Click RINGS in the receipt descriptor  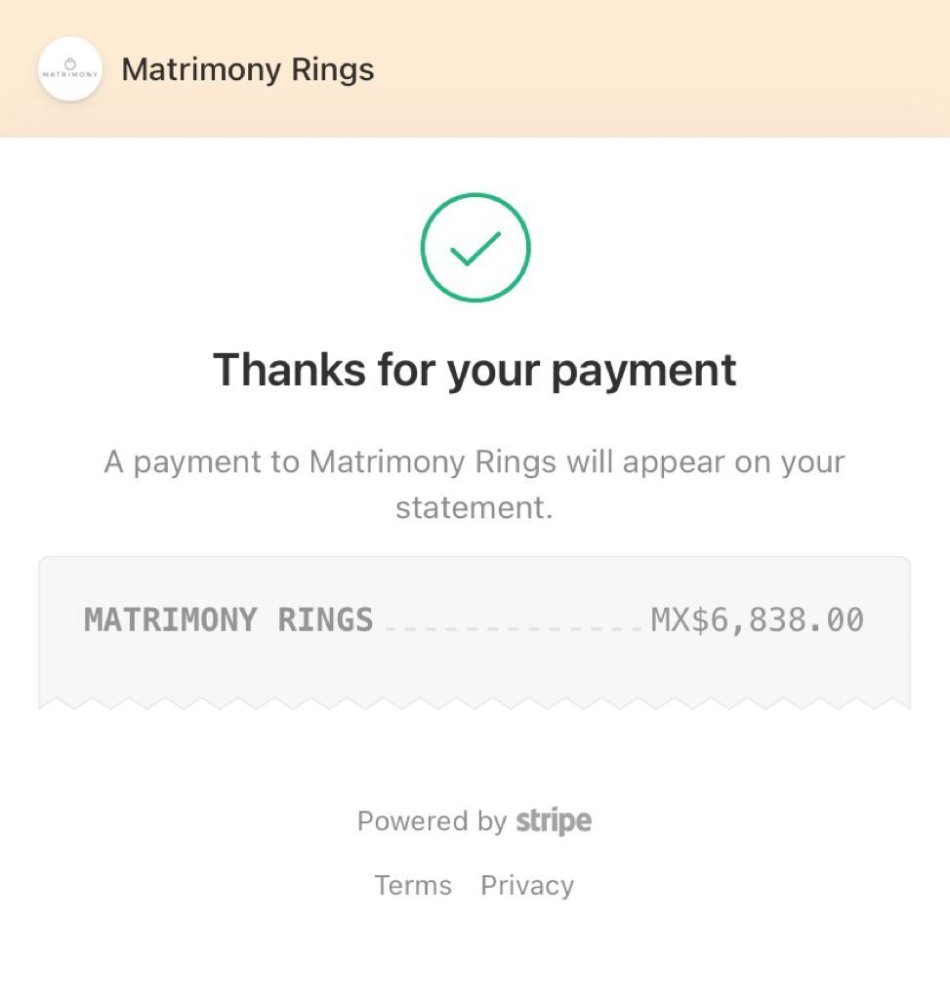325,619
